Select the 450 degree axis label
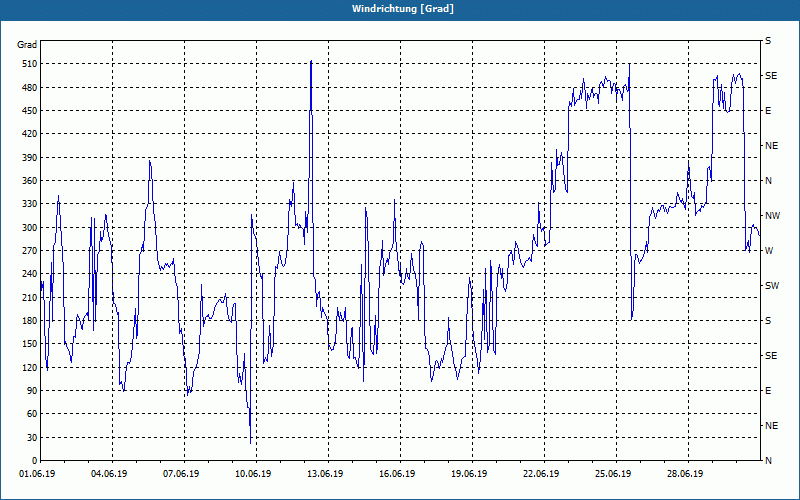Viewport: 800px width, 500px height. tap(30, 111)
